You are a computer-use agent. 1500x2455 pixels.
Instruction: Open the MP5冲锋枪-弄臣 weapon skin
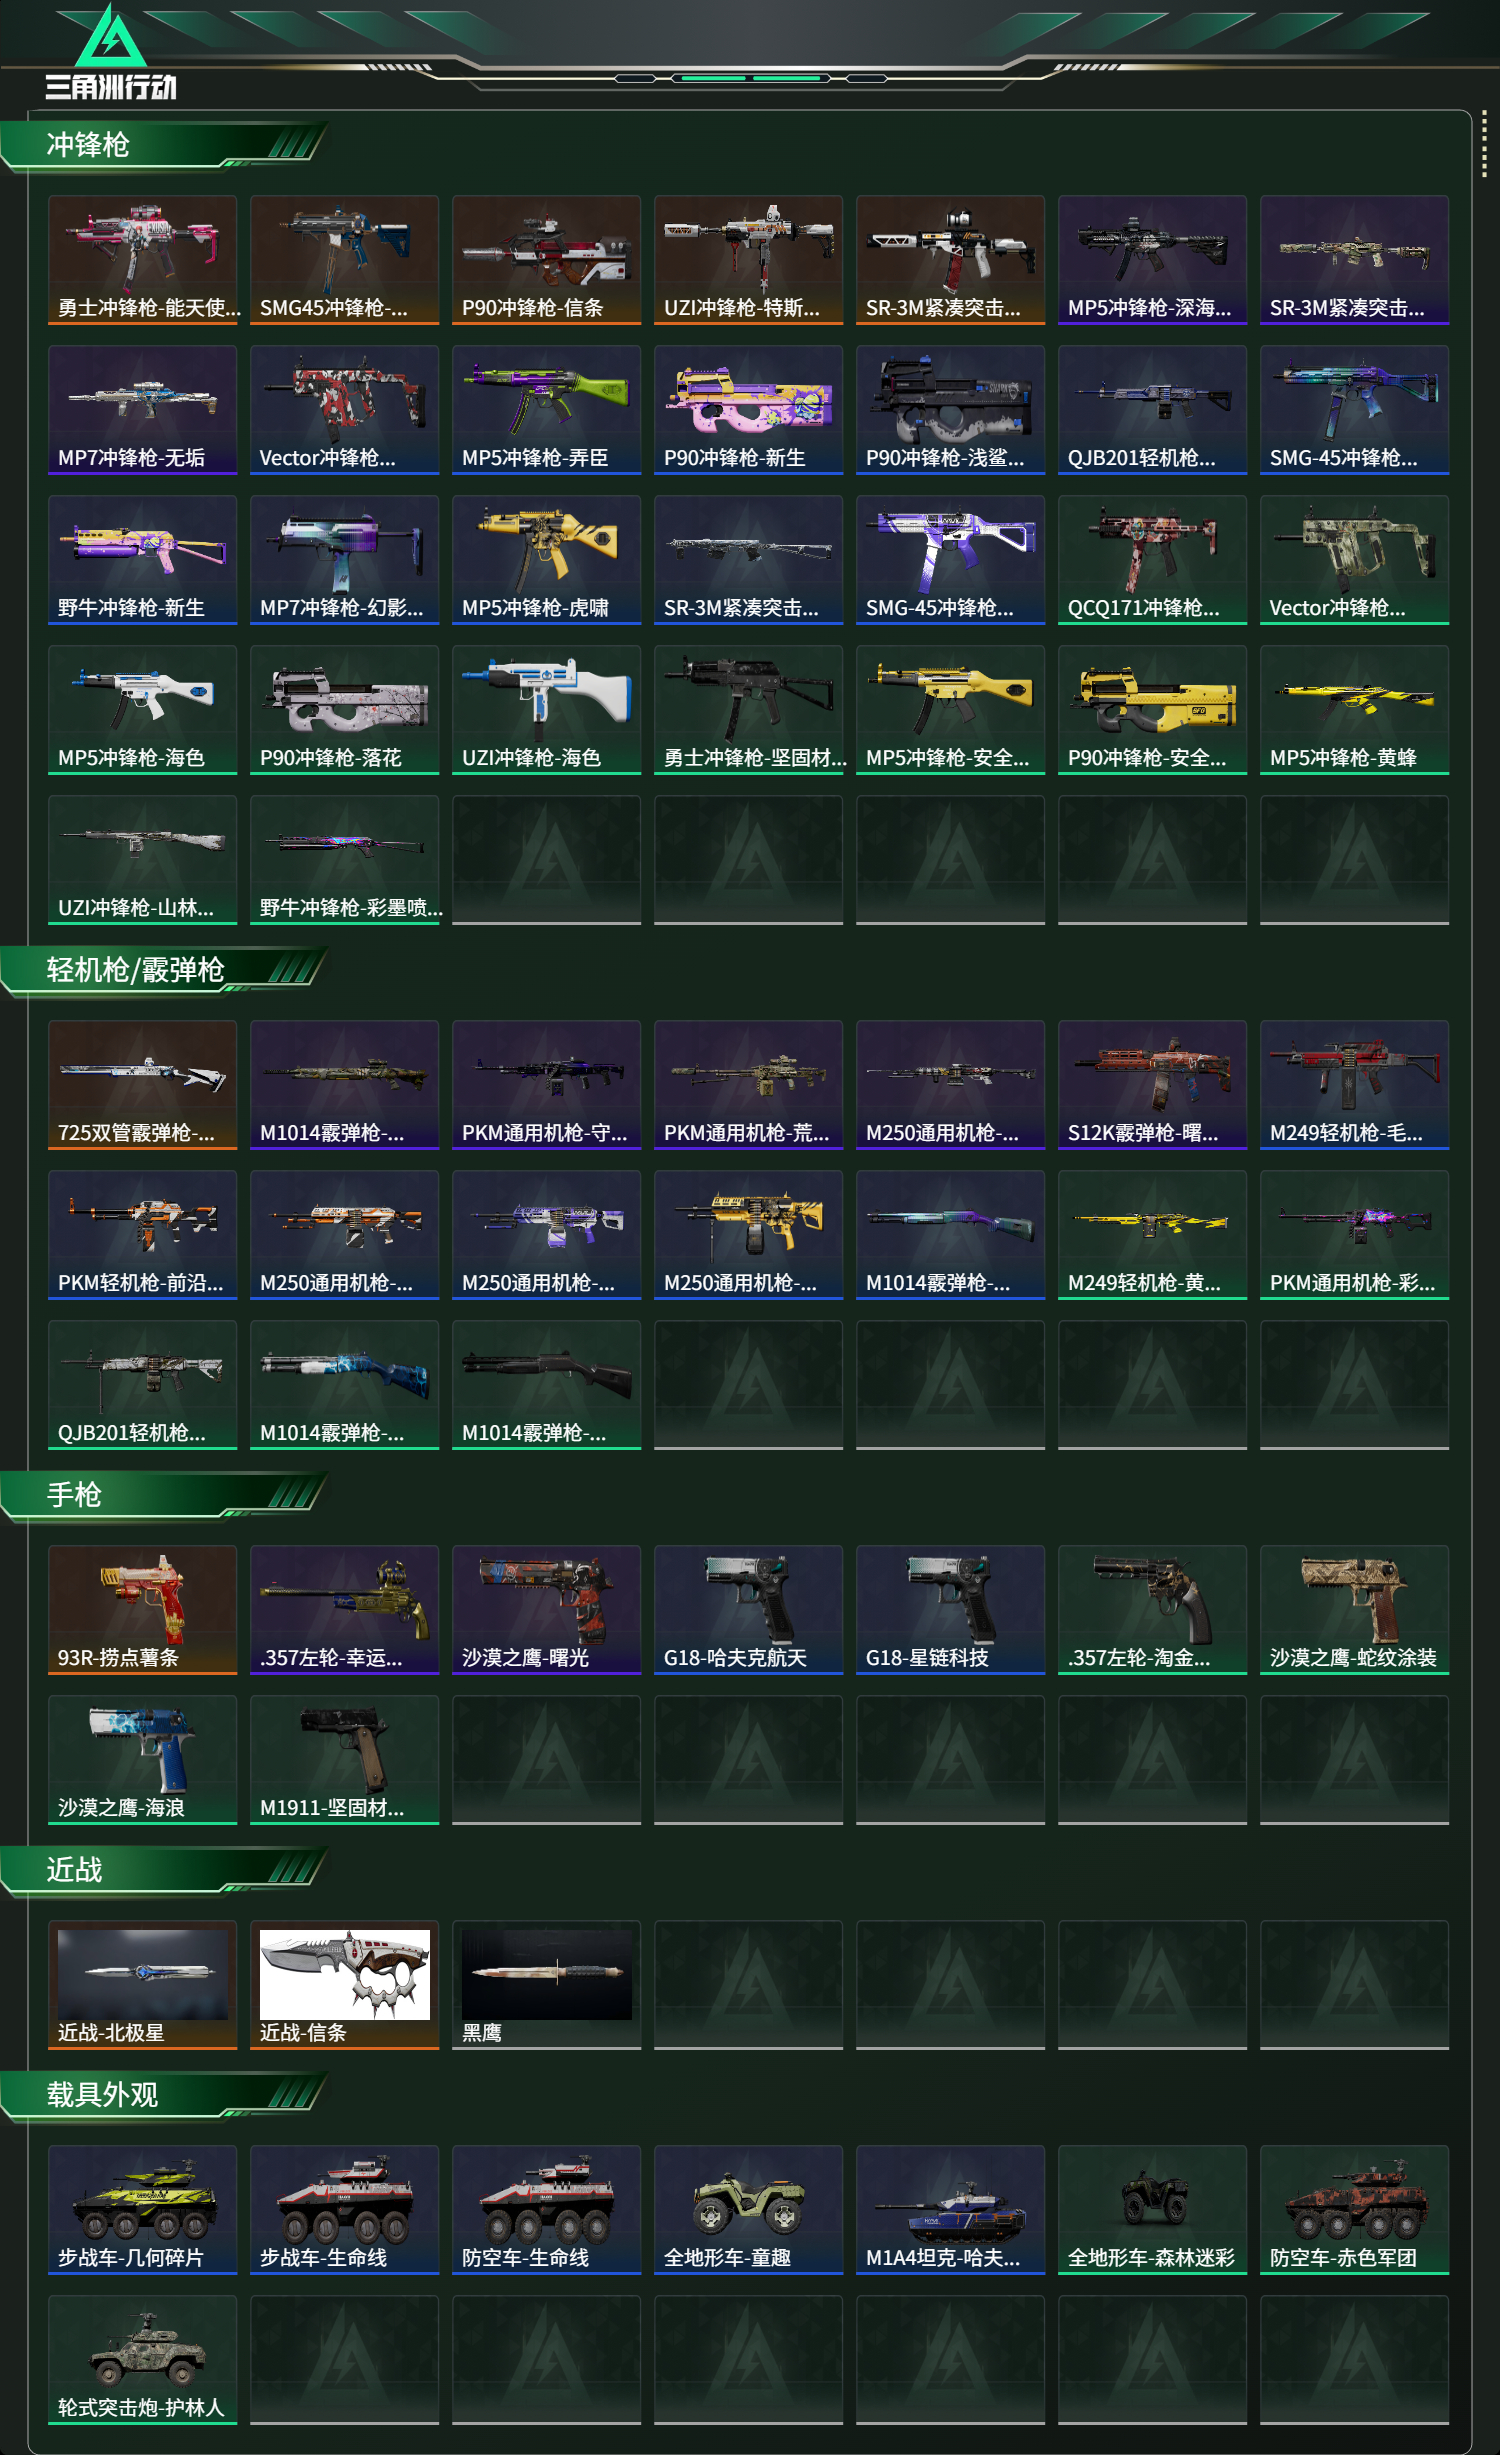tap(546, 410)
